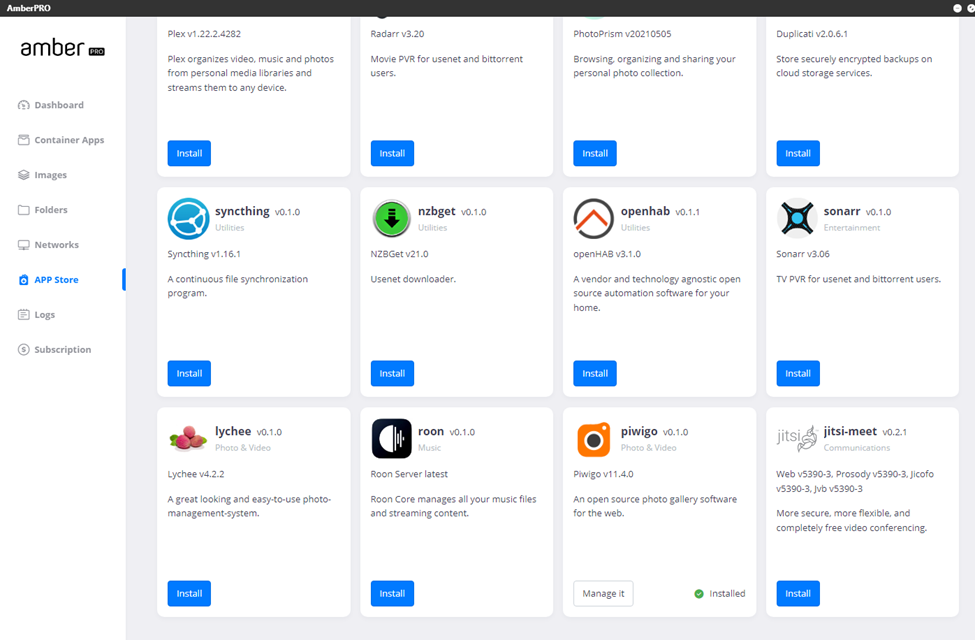Screen dimensions: 975x640
Task: Click the 'Sonarr v3.06' text
Action: [803, 254]
